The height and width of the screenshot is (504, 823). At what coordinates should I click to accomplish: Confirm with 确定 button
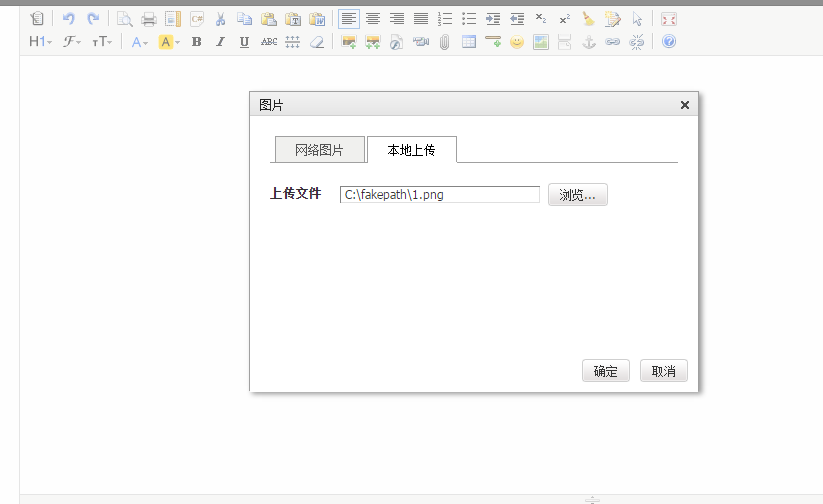click(606, 371)
